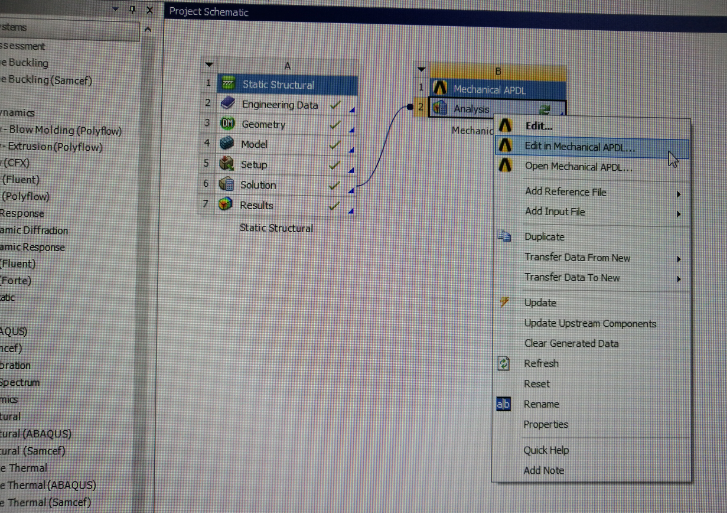
Task: Open system B header dropdown arrow
Action: [x=421, y=70]
